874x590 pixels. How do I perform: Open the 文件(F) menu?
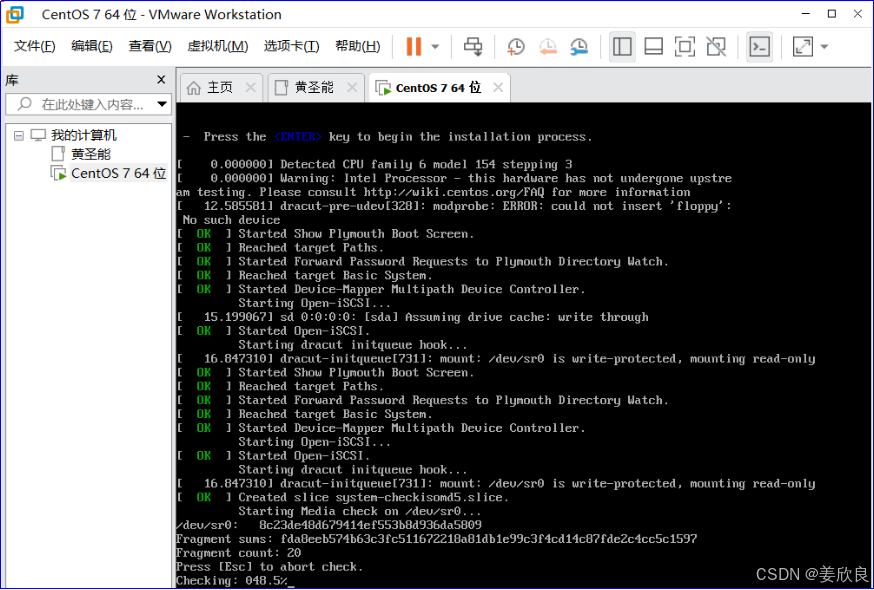coord(35,46)
